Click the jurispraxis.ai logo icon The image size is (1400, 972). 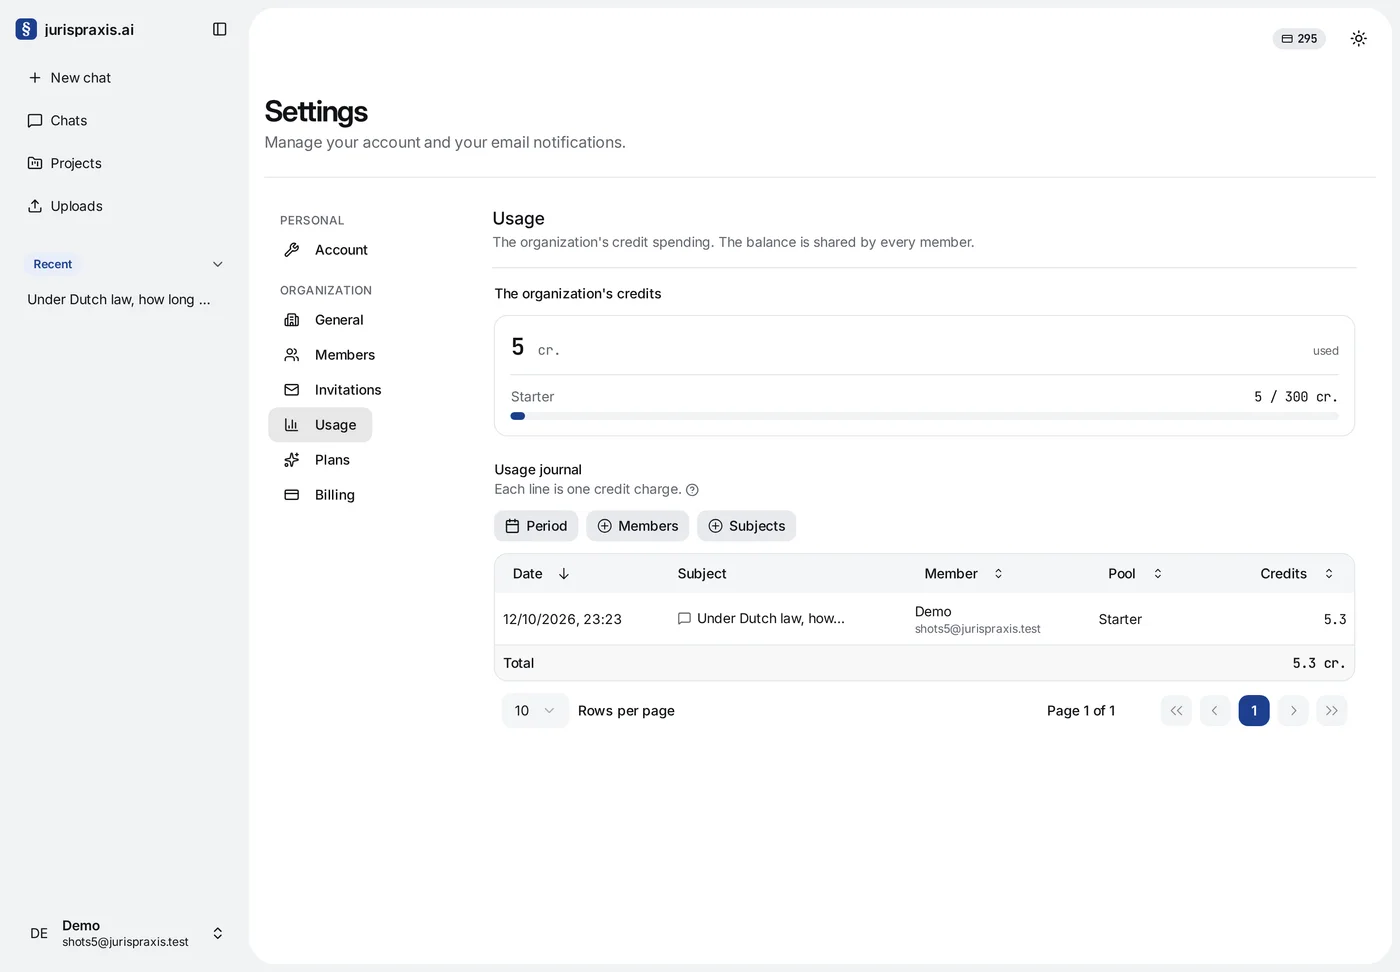[26, 29]
